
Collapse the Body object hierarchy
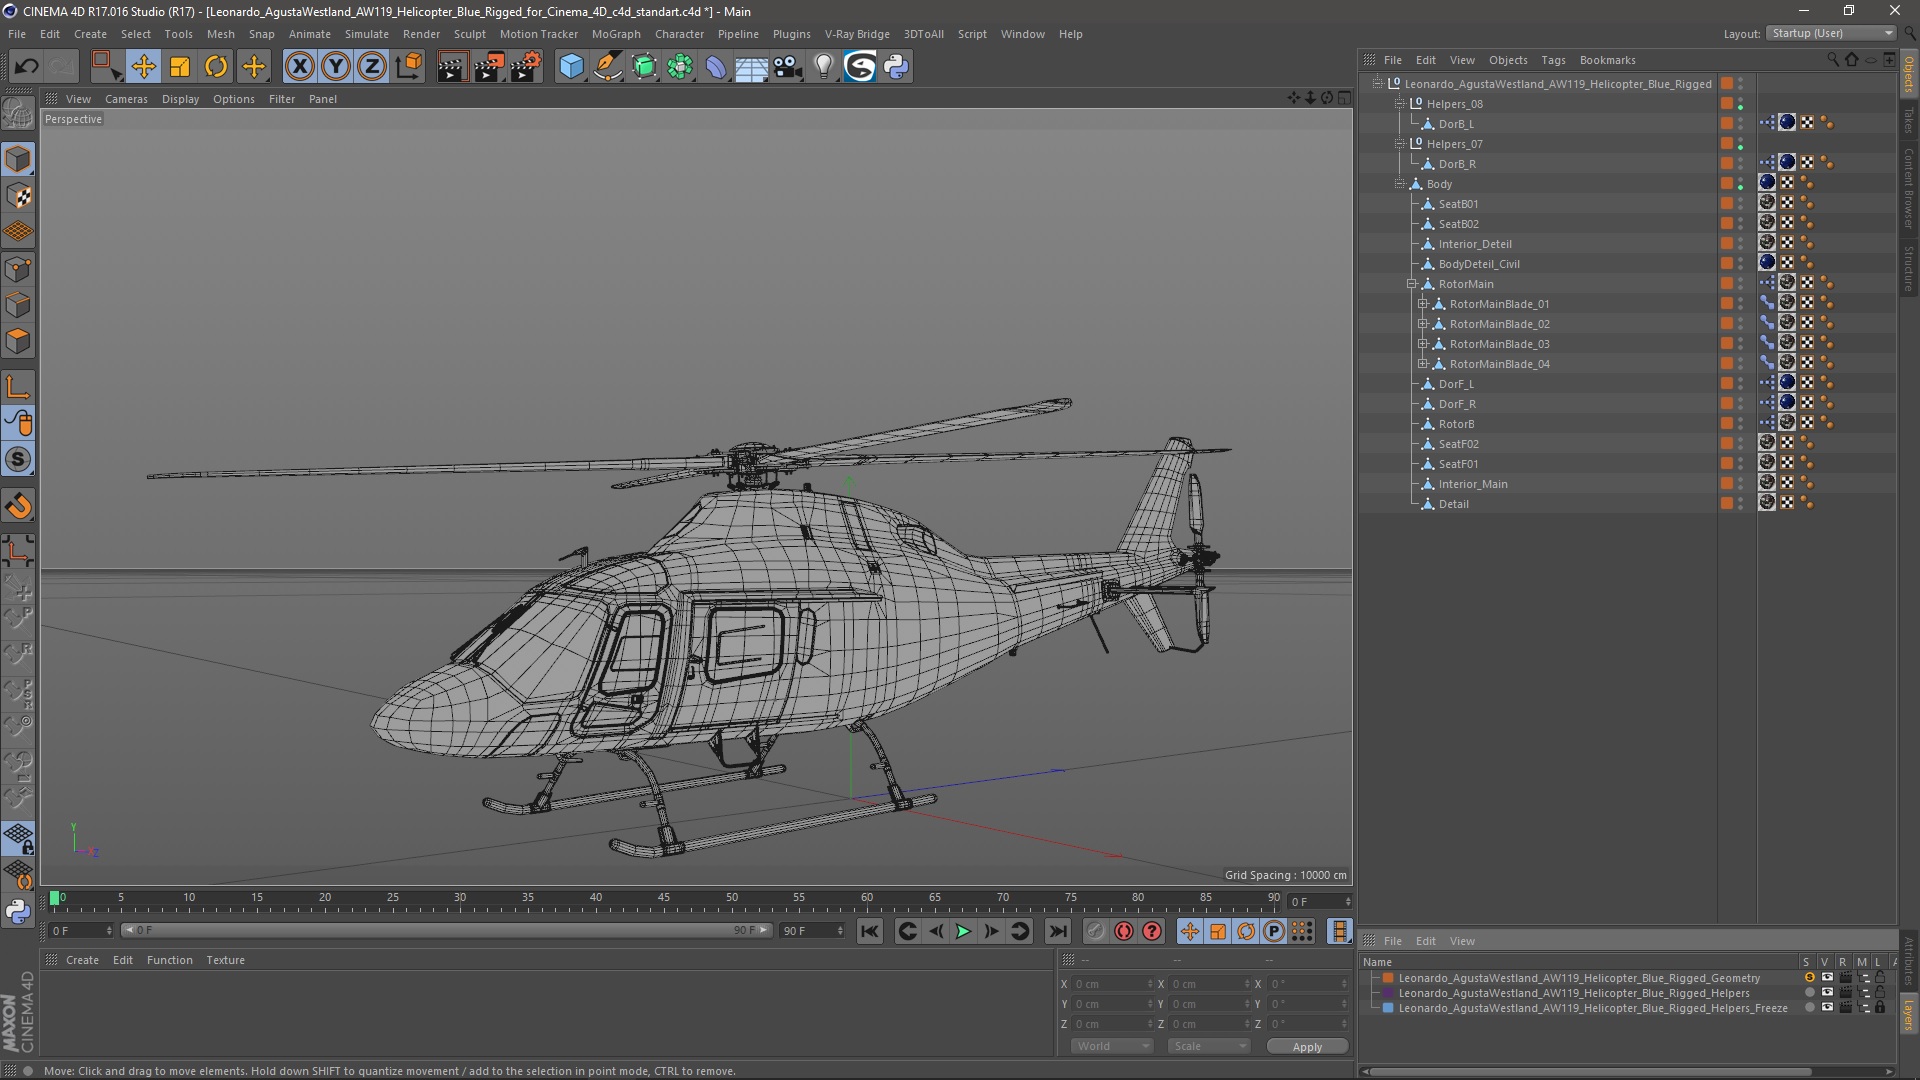1400,184
